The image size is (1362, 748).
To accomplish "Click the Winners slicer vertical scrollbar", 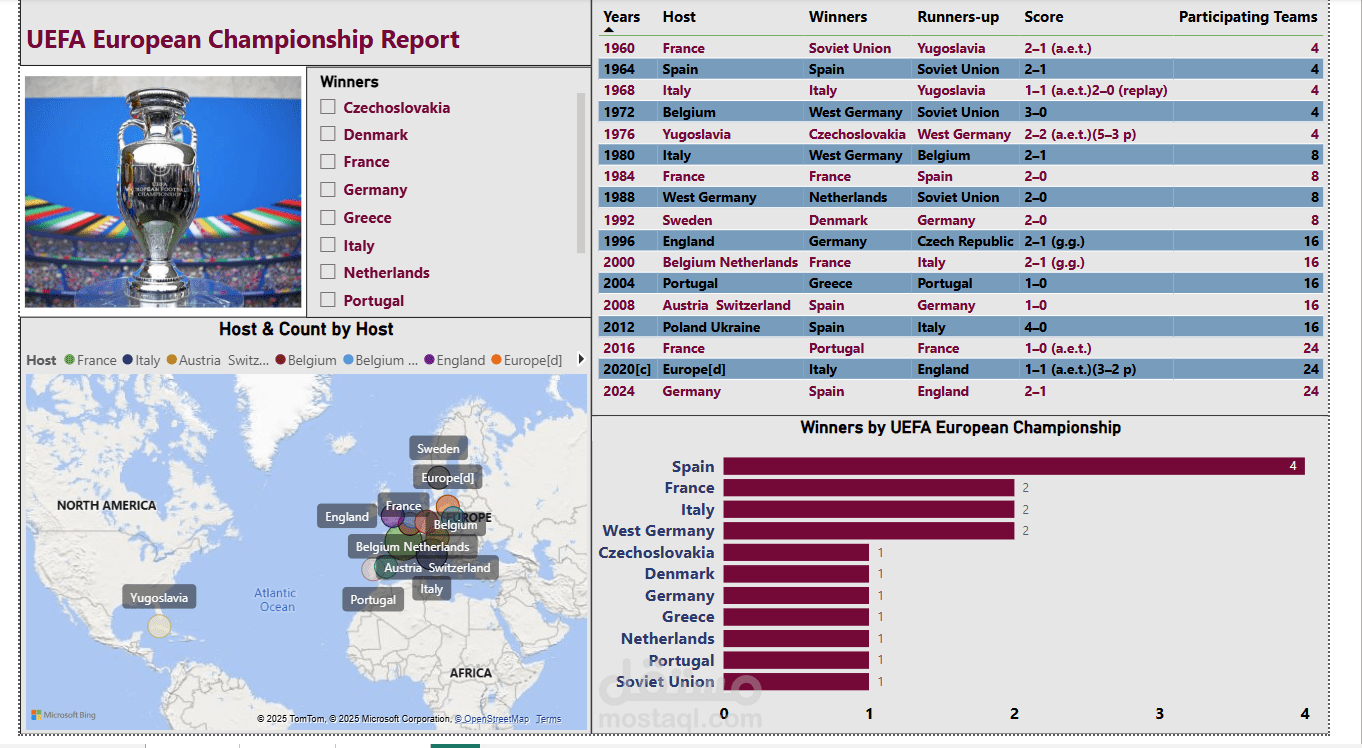I will [581, 172].
